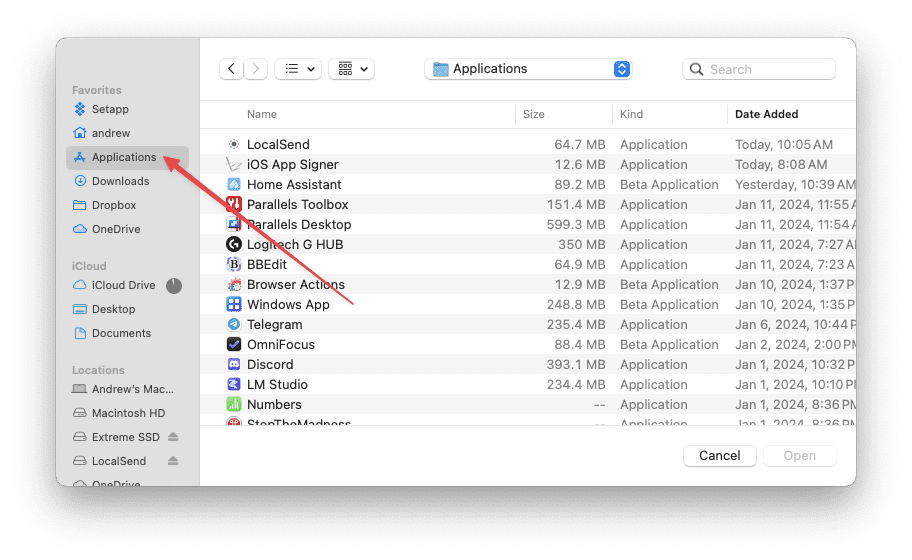Select the BBEdit app icon
Screen dimensions: 912x560
click(x=234, y=265)
